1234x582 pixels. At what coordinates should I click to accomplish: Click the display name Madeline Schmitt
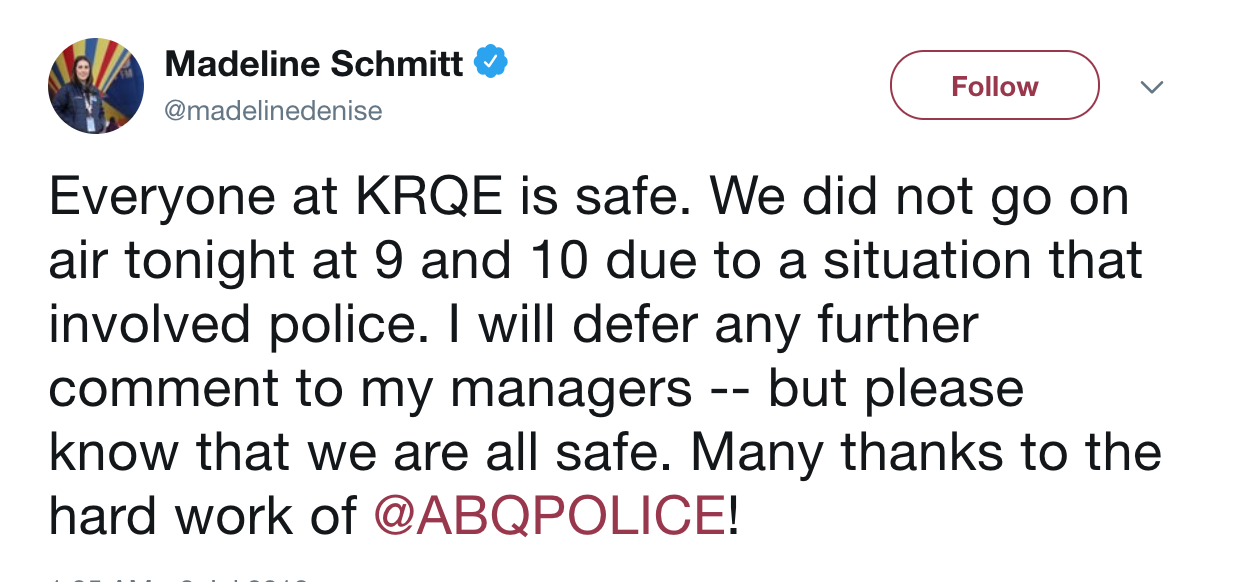(314, 64)
